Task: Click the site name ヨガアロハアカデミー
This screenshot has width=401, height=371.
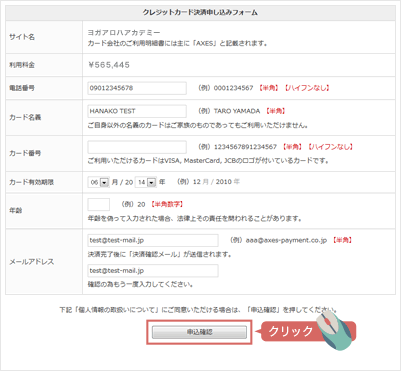Action: (124, 33)
